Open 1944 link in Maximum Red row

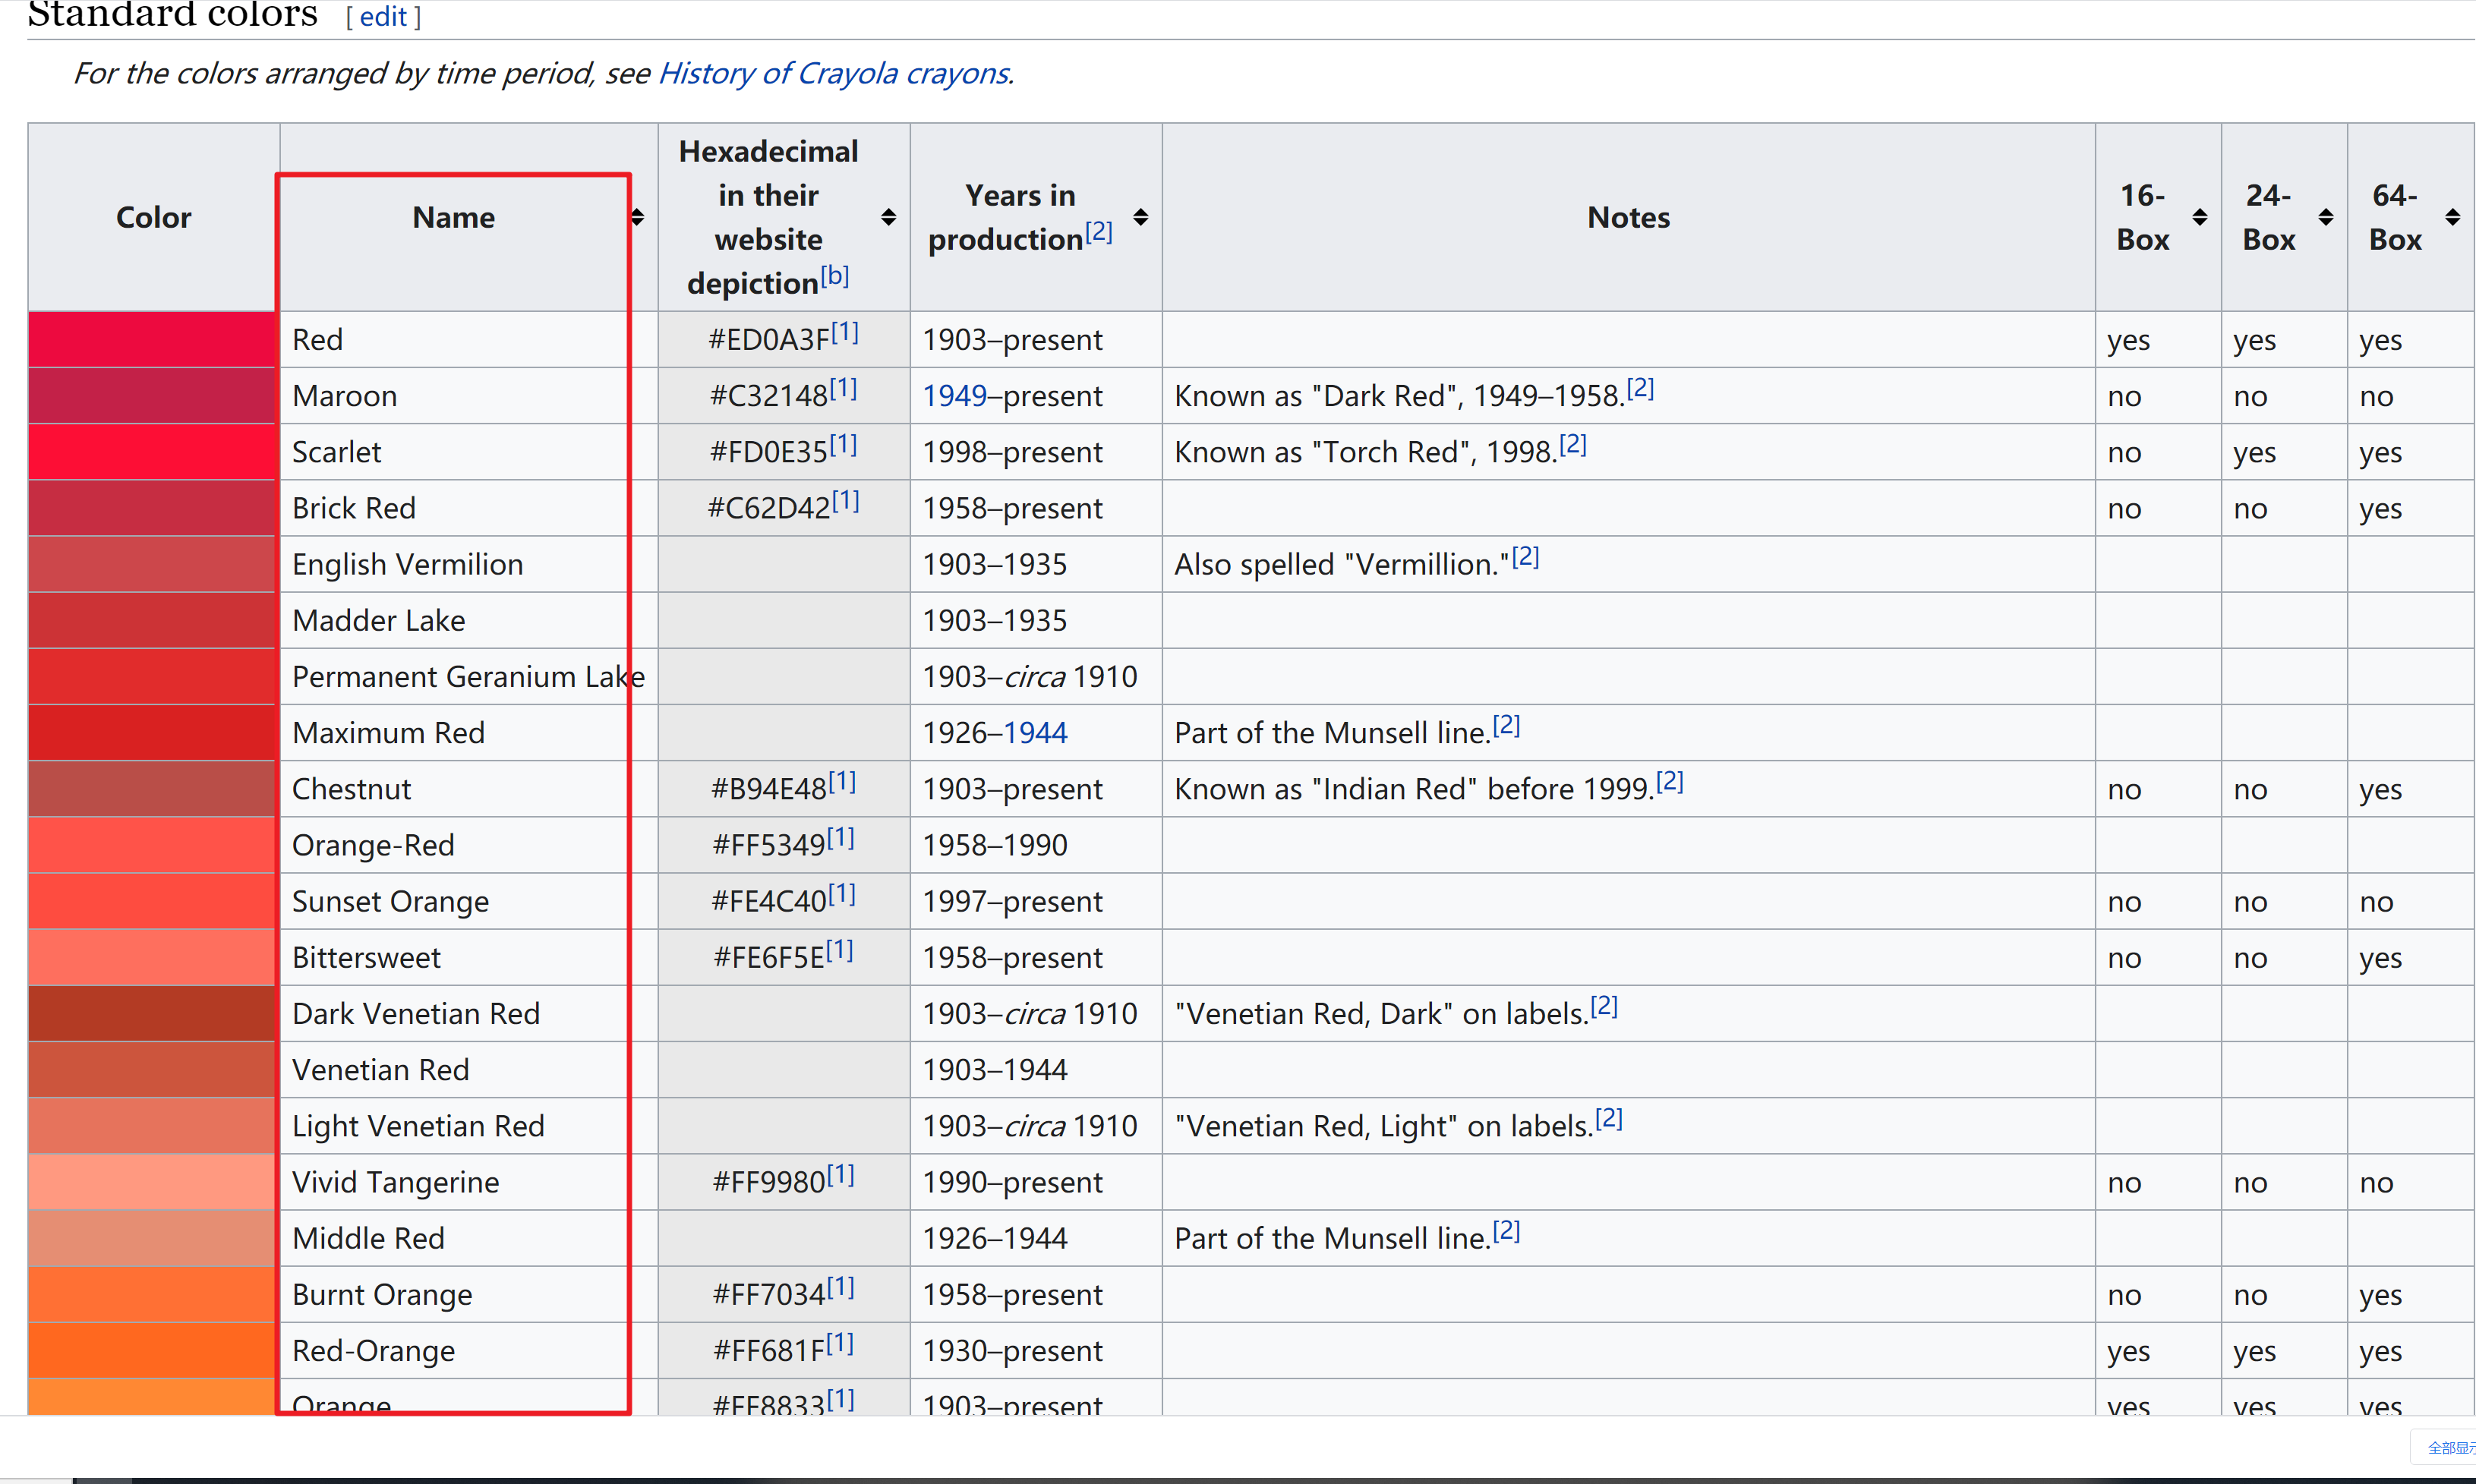(1036, 733)
